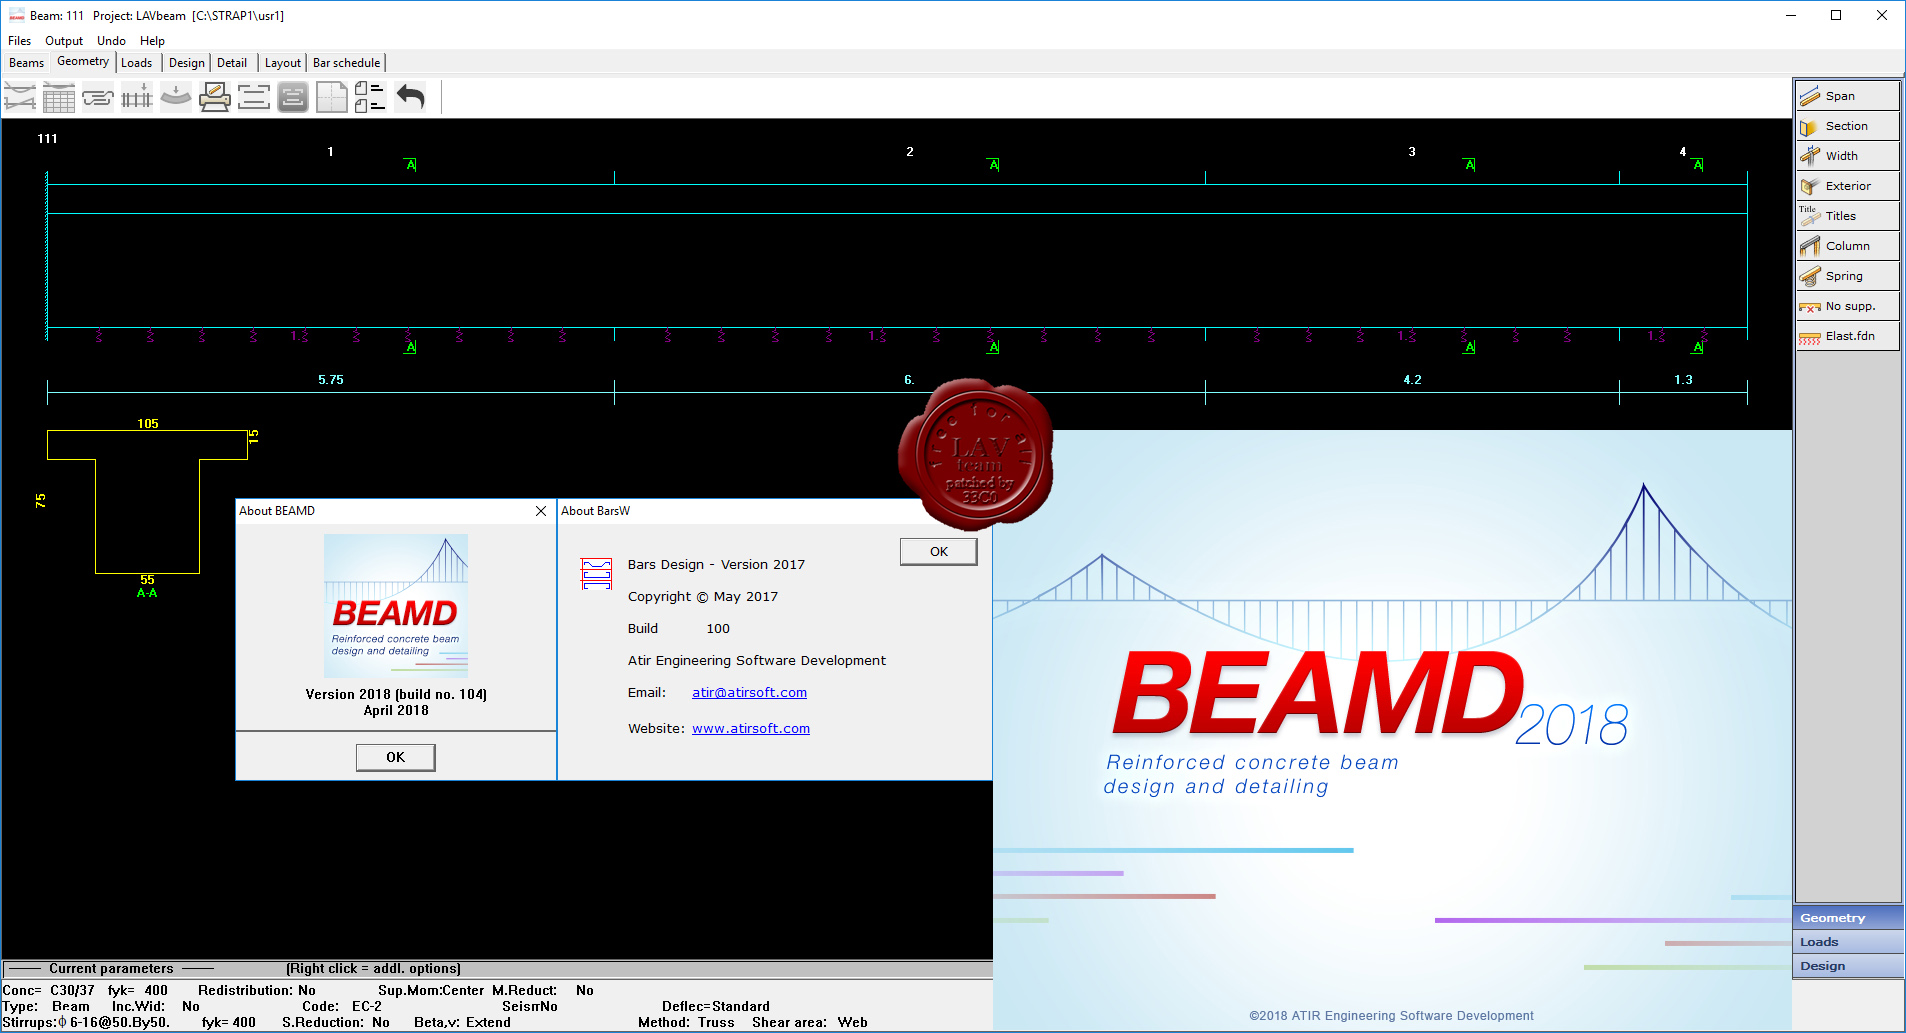The image size is (1906, 1033).
Task: Click the reinforcement bars toolbar icon
Action: click(98, 97)
